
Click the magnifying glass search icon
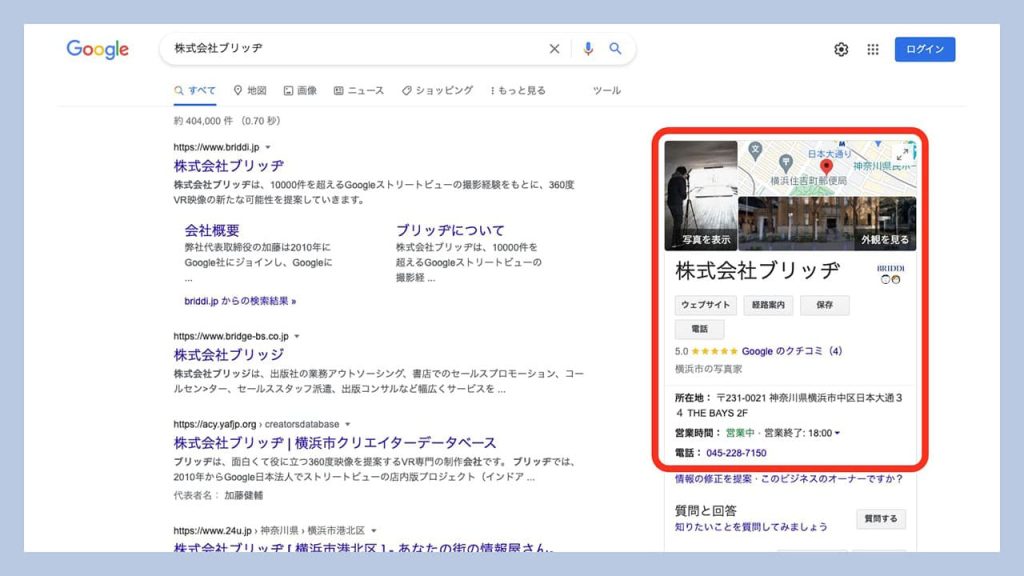[616, 49]
